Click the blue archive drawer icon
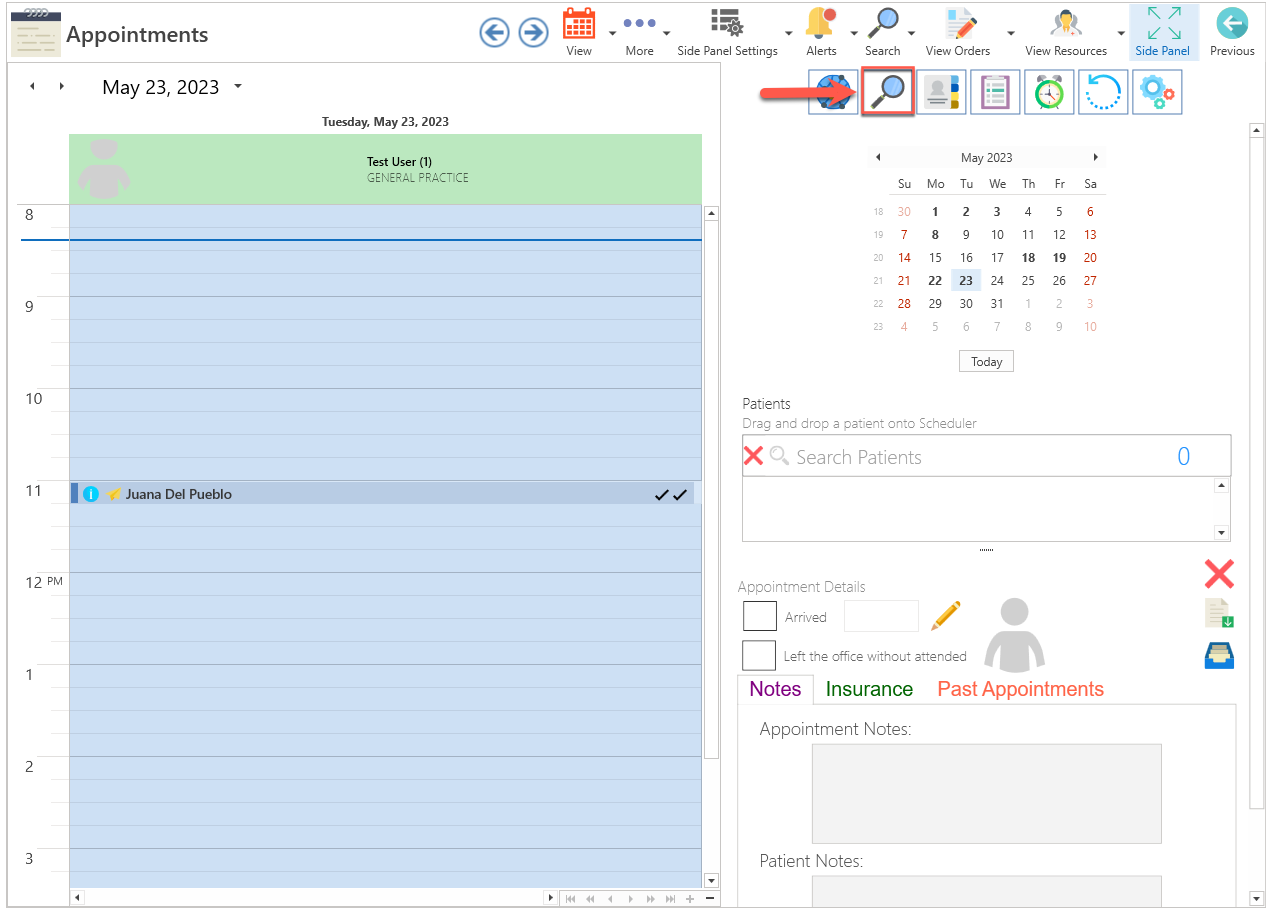This screenshot has width=1269, height=912. point(1219,655)
